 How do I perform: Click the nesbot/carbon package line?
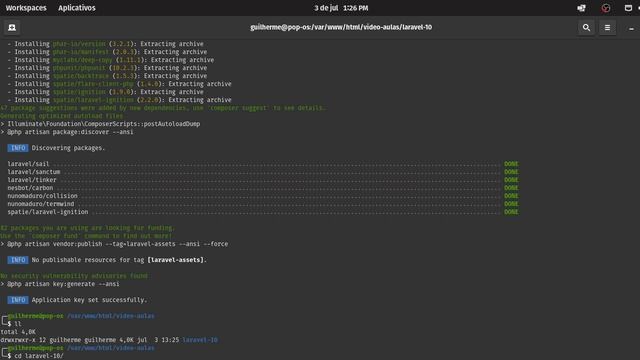coord(263,188)
